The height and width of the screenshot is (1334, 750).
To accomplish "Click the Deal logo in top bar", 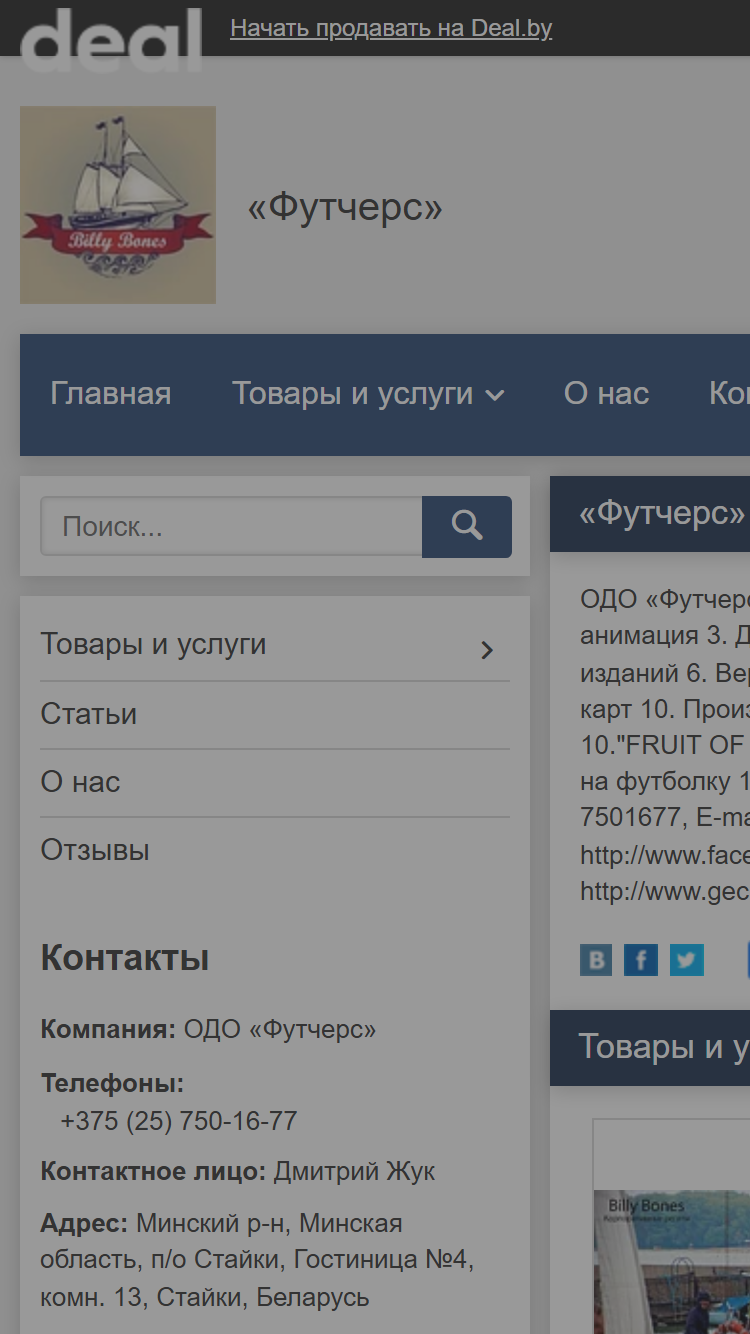I will tap(111, 38).
